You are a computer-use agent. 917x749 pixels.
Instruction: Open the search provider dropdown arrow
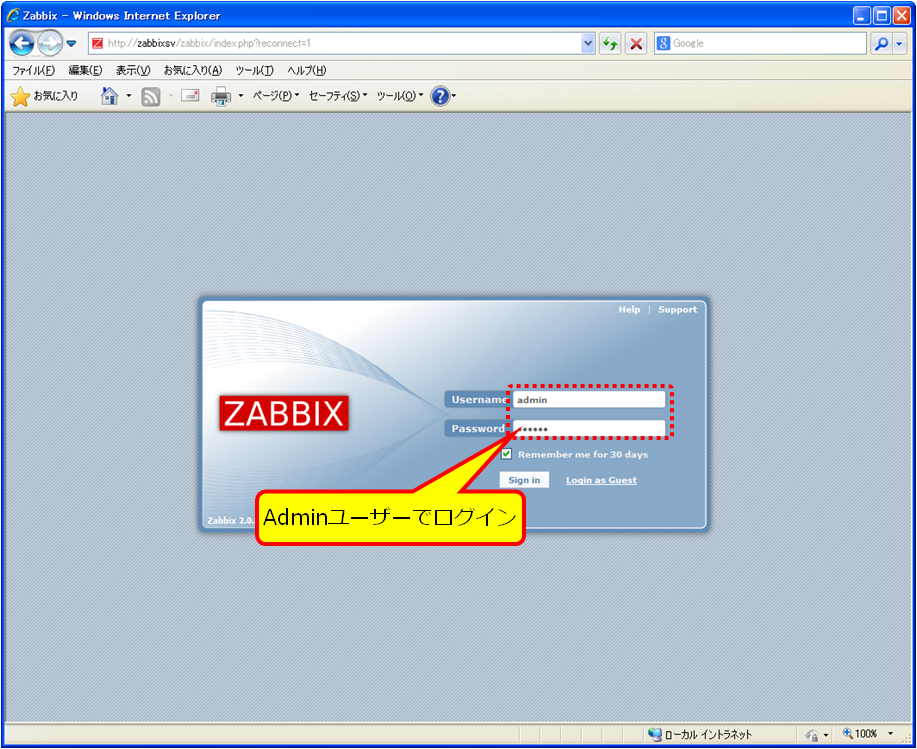(899, 43)
